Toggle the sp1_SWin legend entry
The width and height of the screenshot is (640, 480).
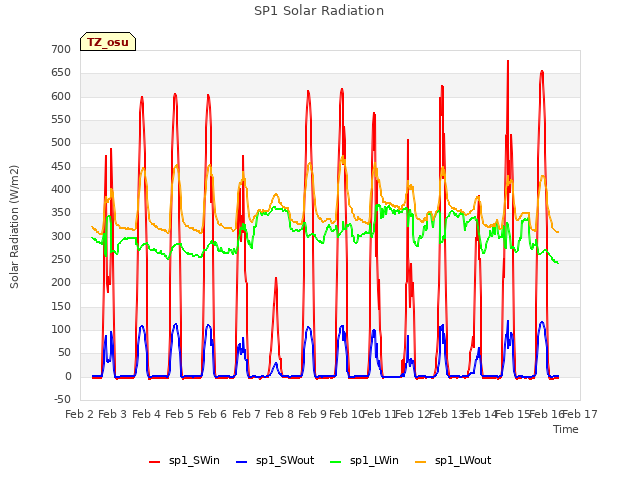tap(185, 461)
